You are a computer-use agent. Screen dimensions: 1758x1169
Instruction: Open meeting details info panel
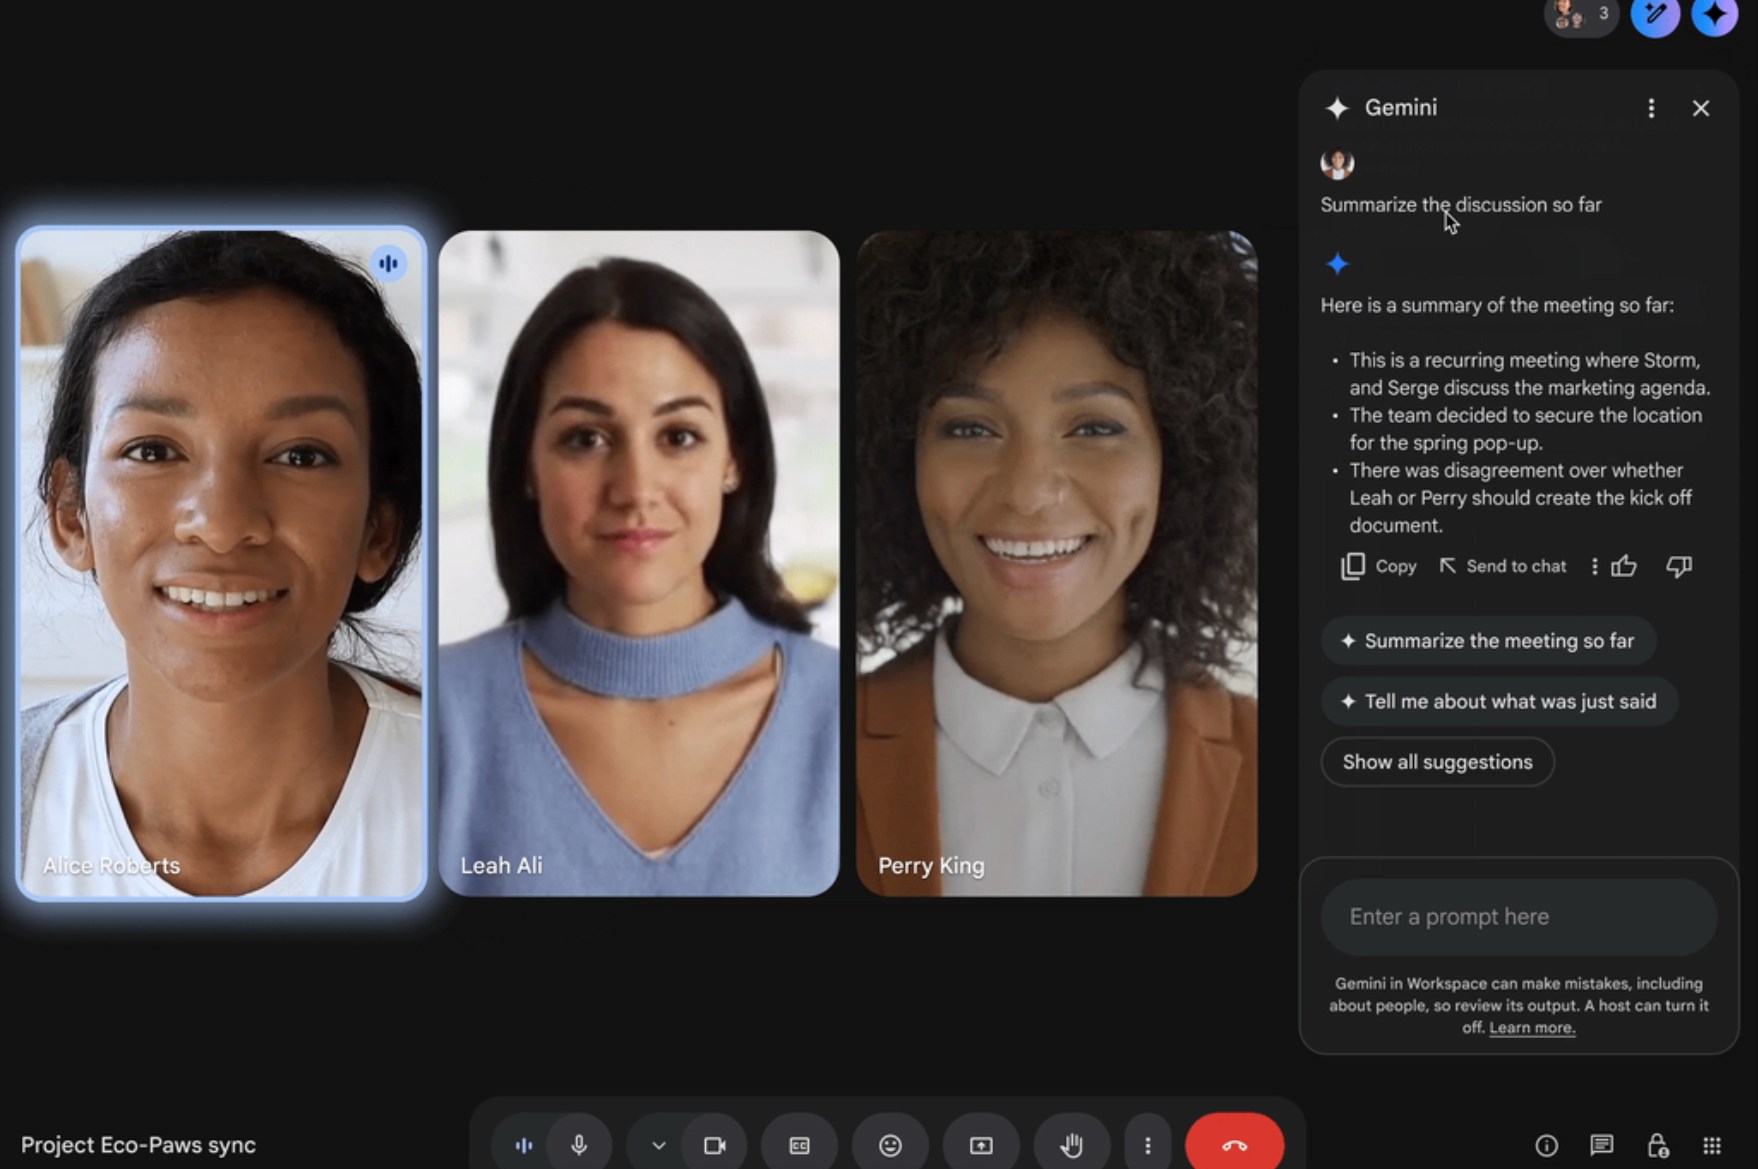coord(1546,1145)
